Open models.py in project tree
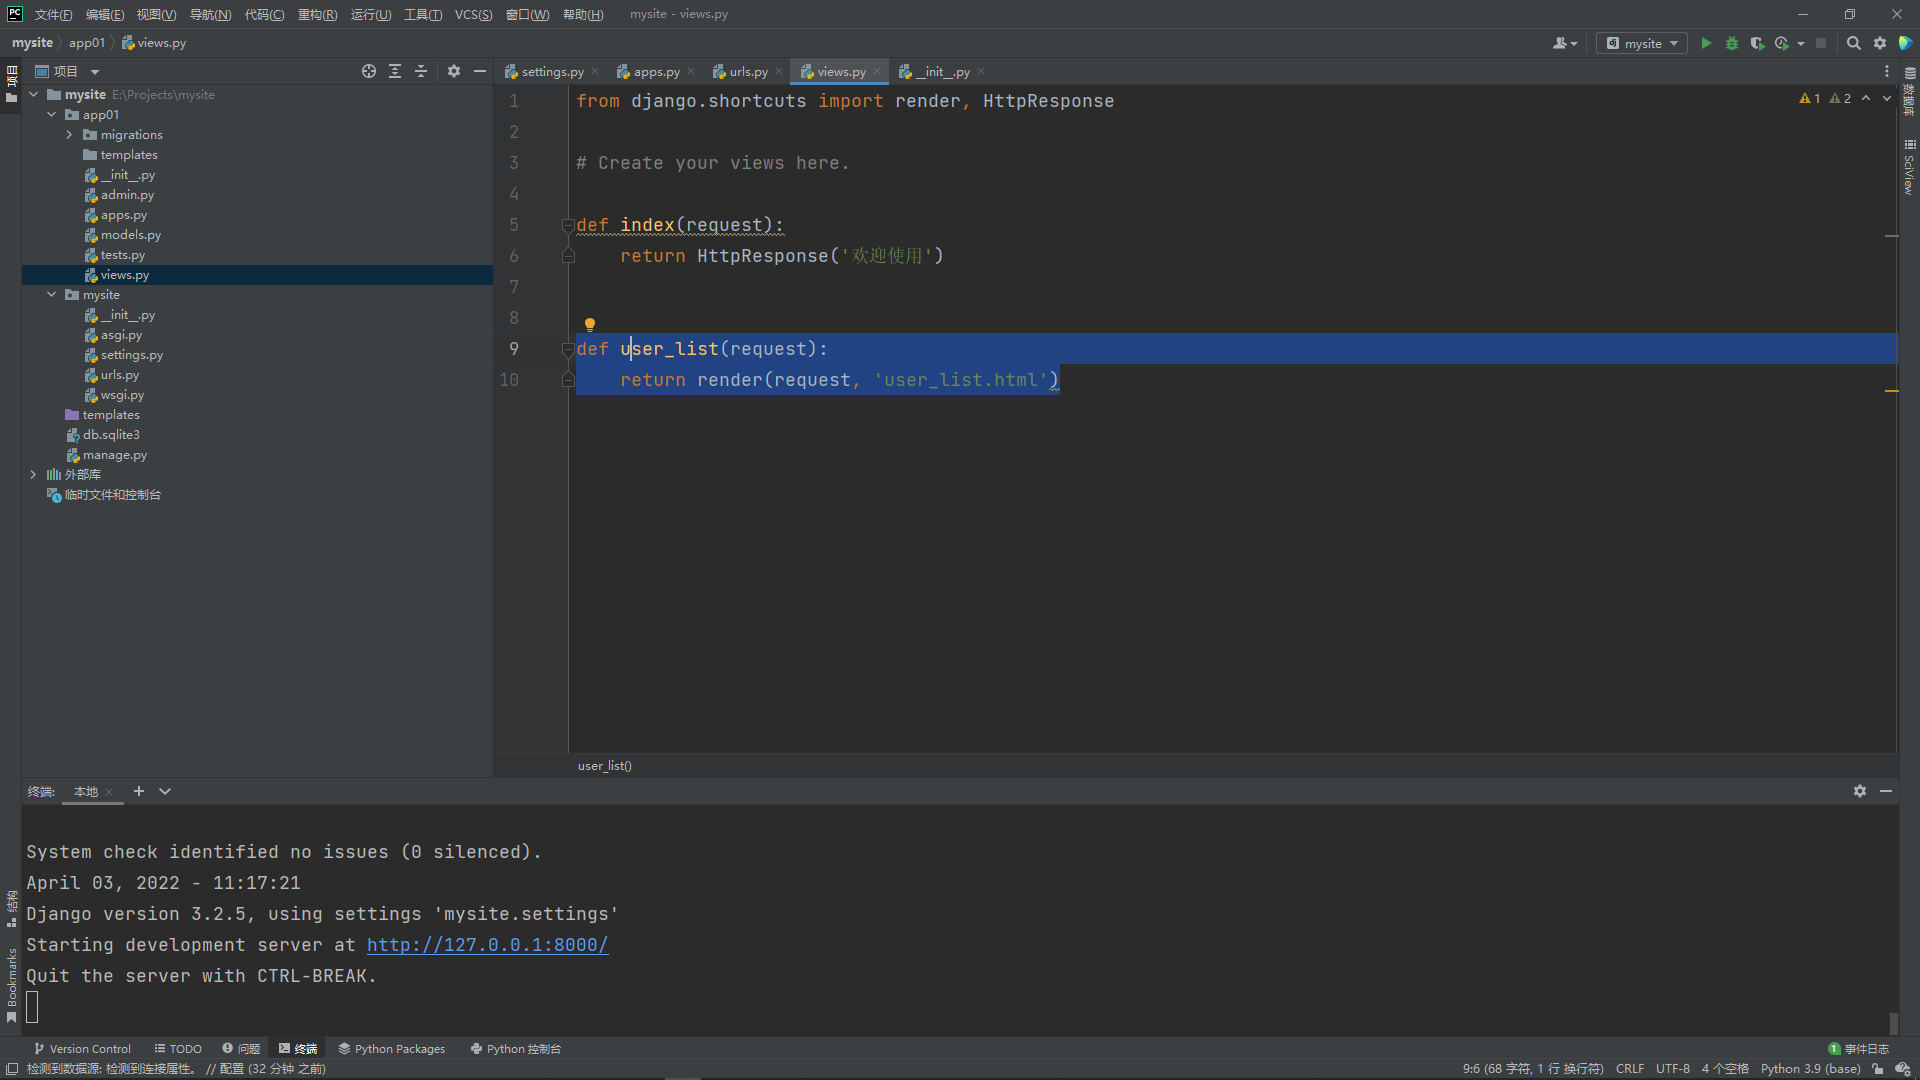1920x1080 pixels. tap(130, 235)
